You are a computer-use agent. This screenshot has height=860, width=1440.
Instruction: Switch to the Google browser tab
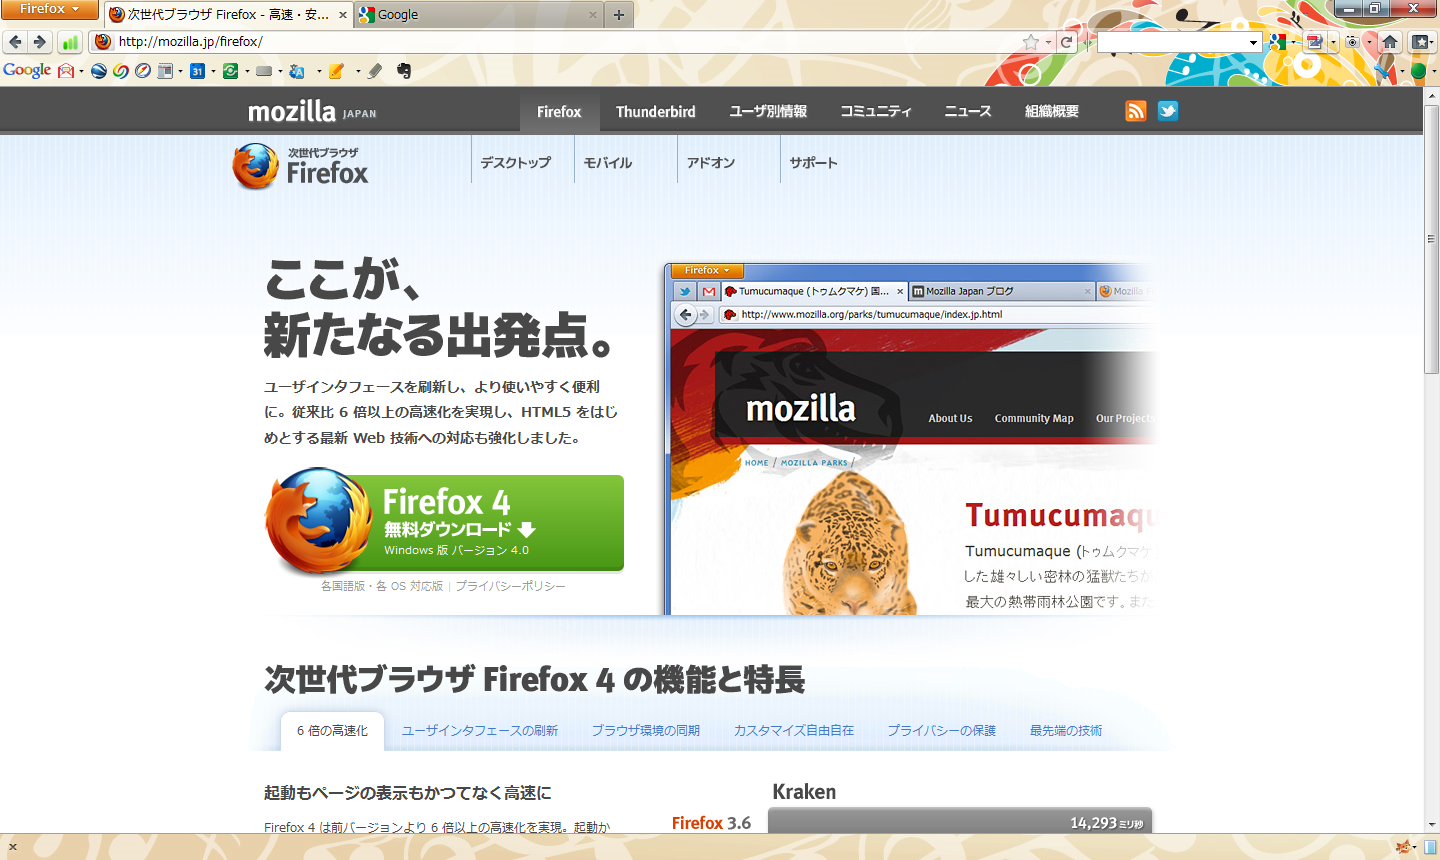tap(479, 15)
